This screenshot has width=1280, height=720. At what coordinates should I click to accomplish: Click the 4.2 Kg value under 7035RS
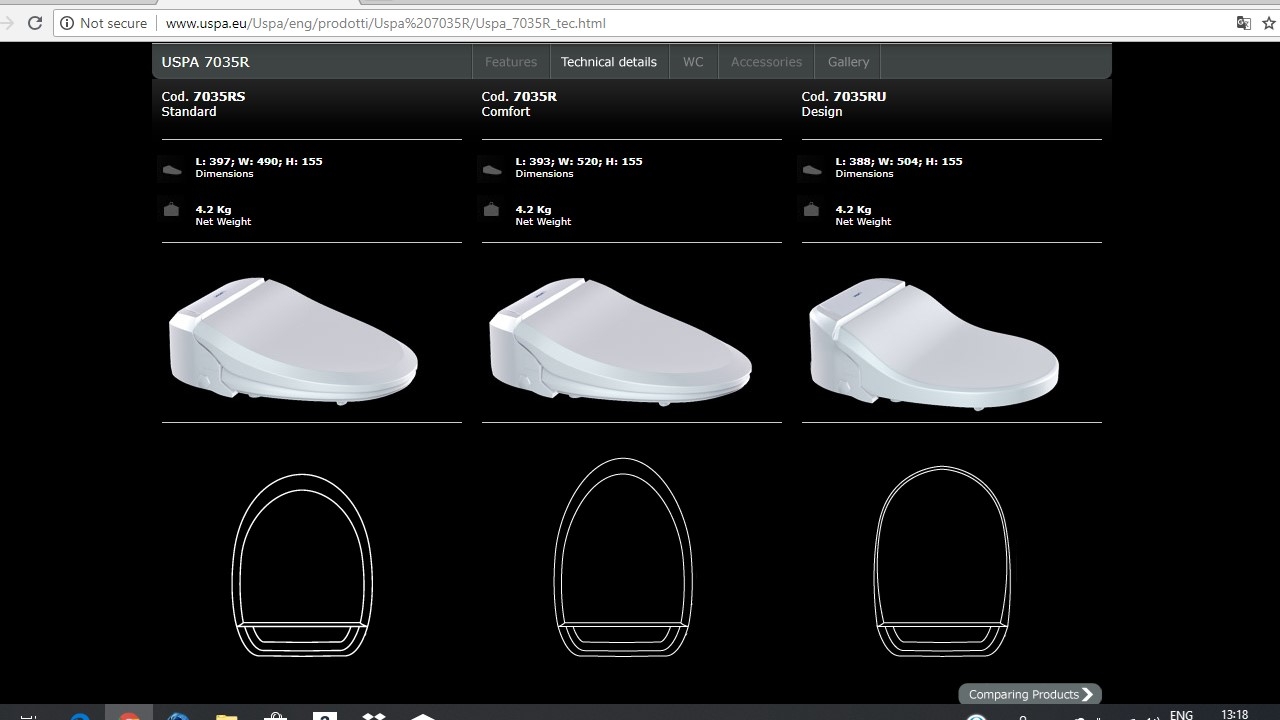pos(213,210)
